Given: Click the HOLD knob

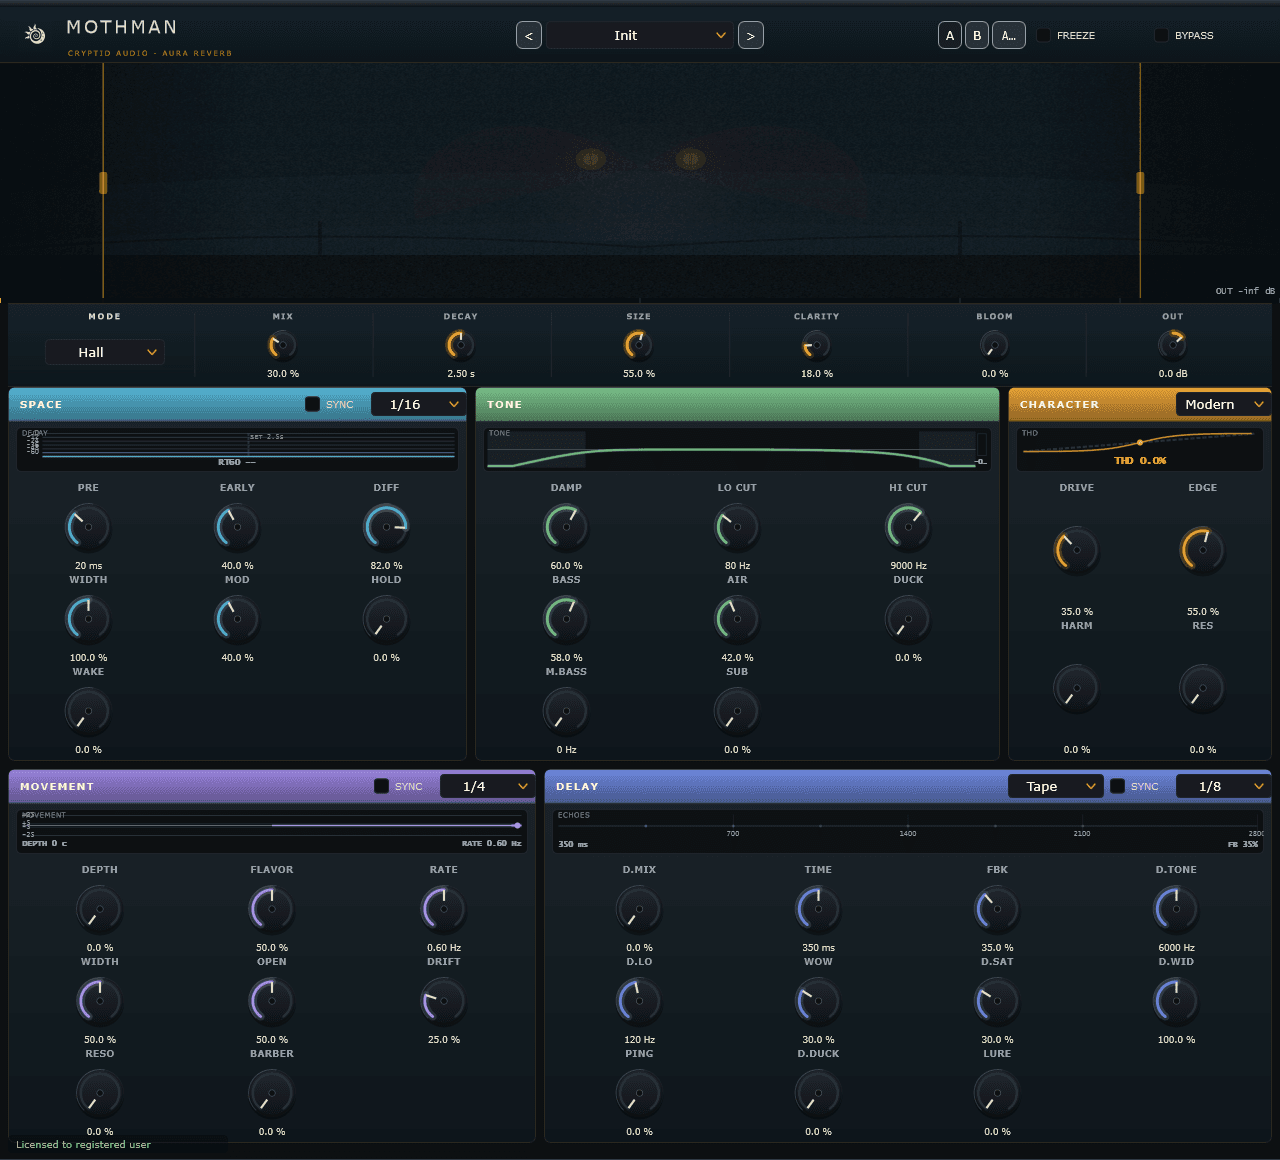Looking at the screenshot, I should point(386,620).
